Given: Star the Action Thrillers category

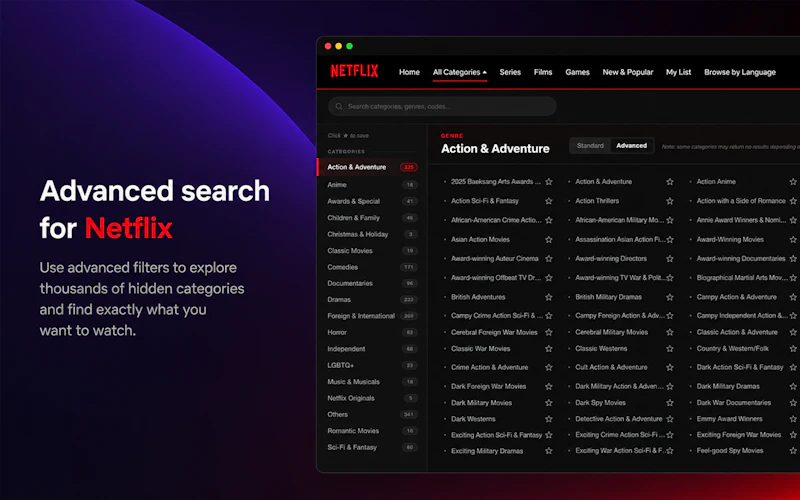Looking at the screenshot, I should tap(670, 201).
